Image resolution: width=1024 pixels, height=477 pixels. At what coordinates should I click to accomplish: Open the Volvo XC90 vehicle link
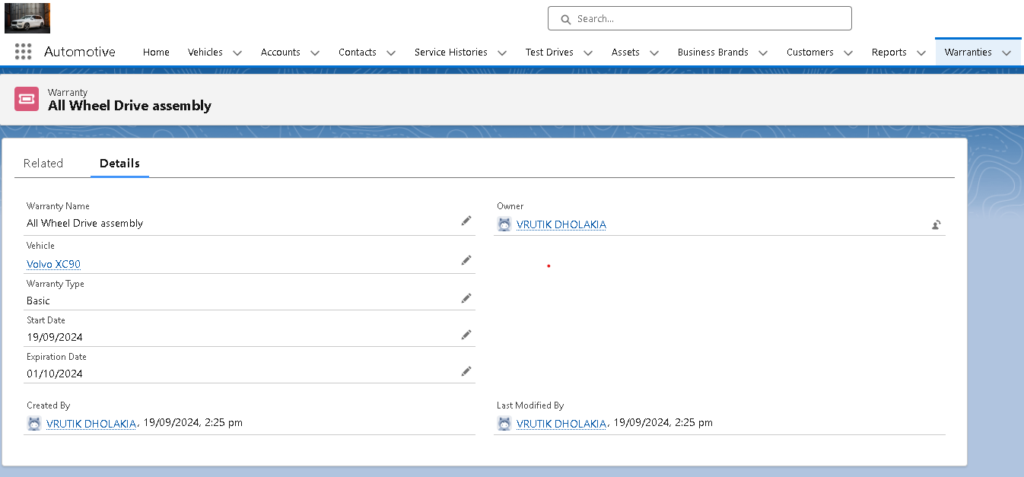pyautogui.click(x=54, y=264)
